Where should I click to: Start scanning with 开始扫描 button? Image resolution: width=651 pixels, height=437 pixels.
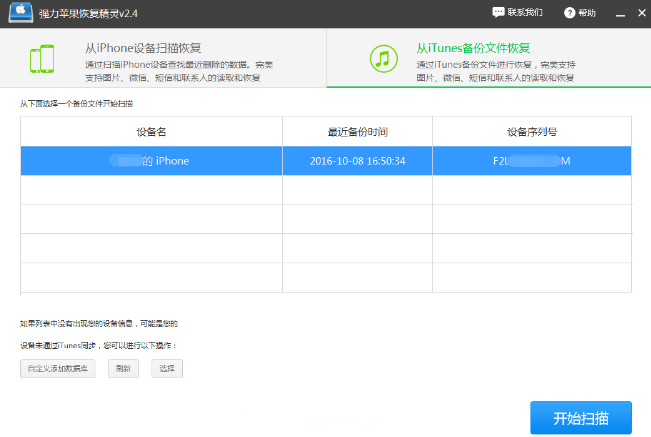(580, 417)
